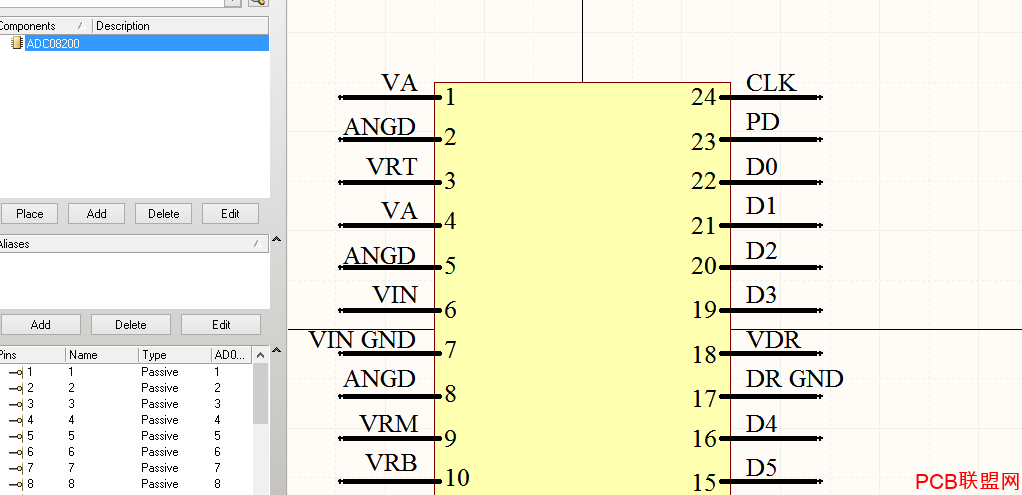Select schematic pin 17 labeled DR GND

tap(771, 396)
